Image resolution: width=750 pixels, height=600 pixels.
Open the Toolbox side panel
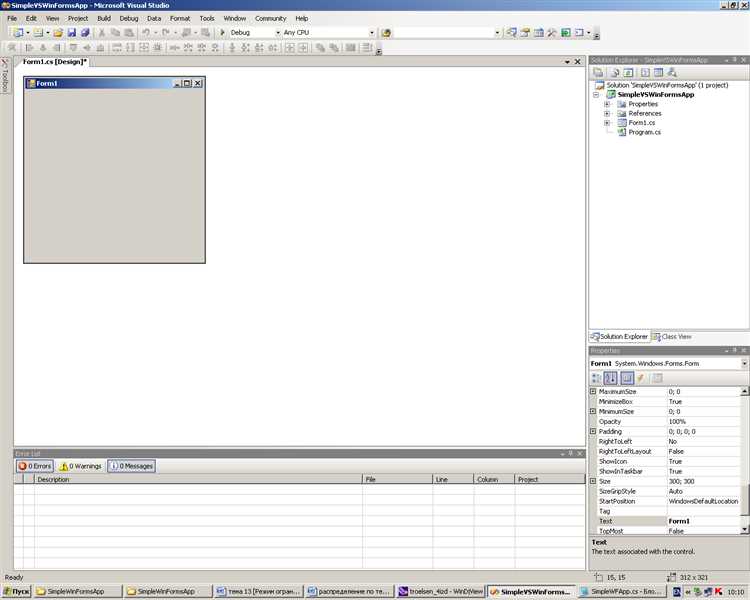pyautogui.click(x=5, y=76)
